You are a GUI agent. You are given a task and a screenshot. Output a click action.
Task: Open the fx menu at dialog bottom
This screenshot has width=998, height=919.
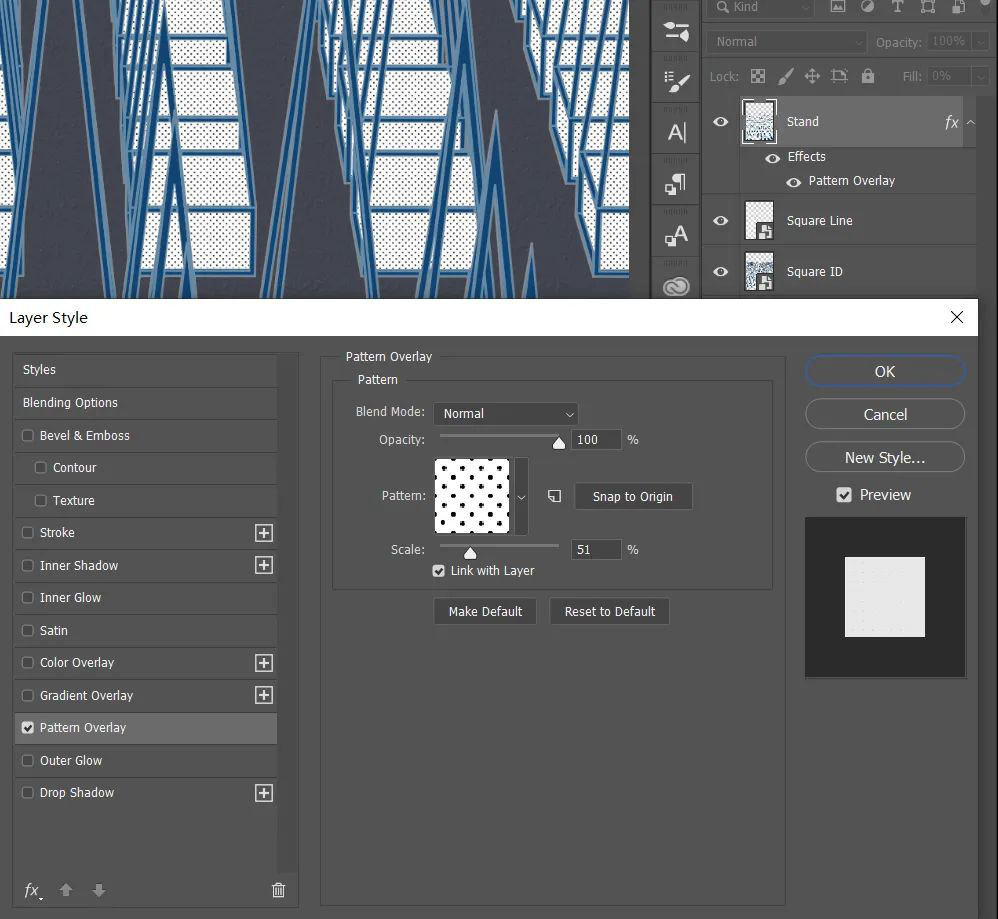click(33, 890)
